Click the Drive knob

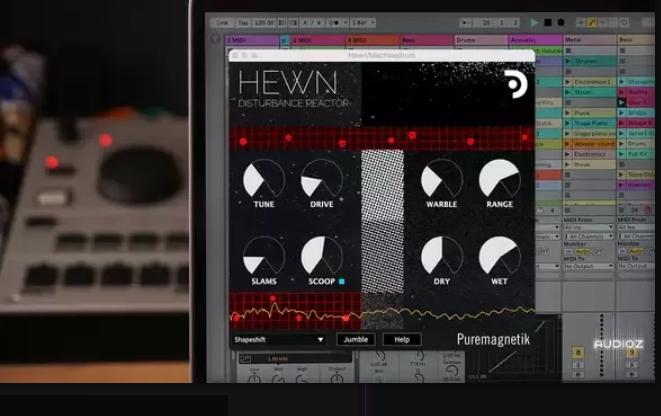(322, 180)
